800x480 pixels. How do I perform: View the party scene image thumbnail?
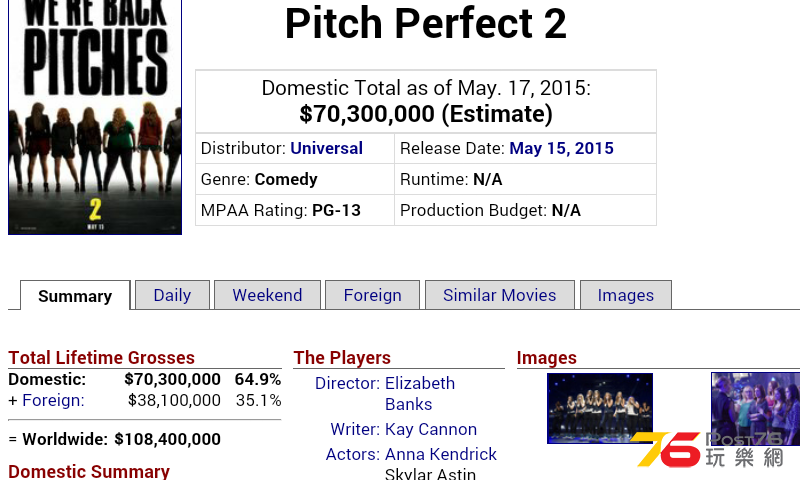click(x=755, y=408)
